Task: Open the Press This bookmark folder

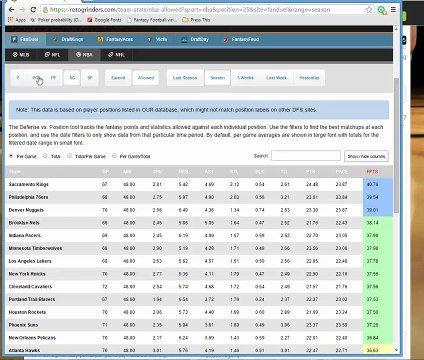Action: 196,20
